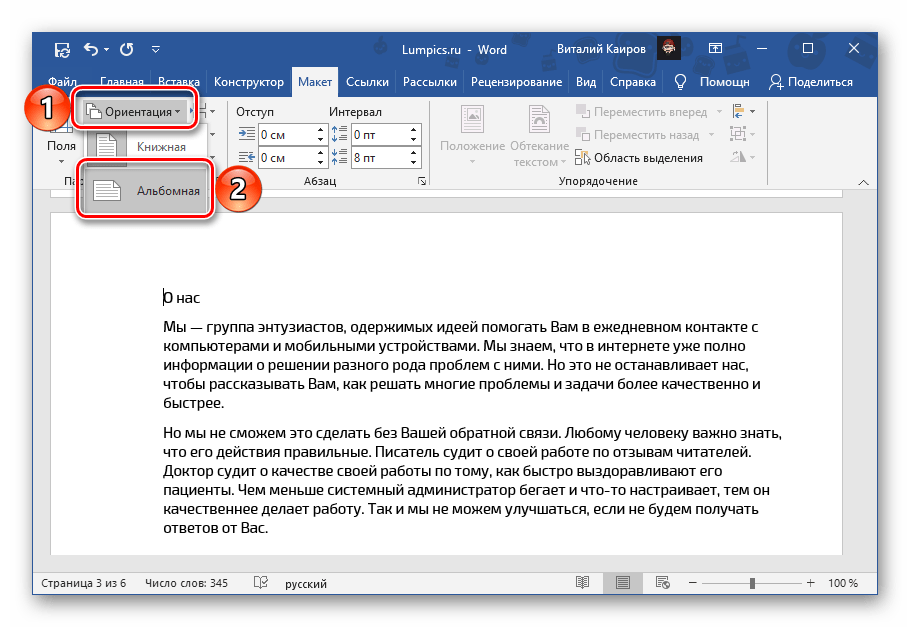Click the user profile avatar

pyautogui.click(x=669, y=49)
